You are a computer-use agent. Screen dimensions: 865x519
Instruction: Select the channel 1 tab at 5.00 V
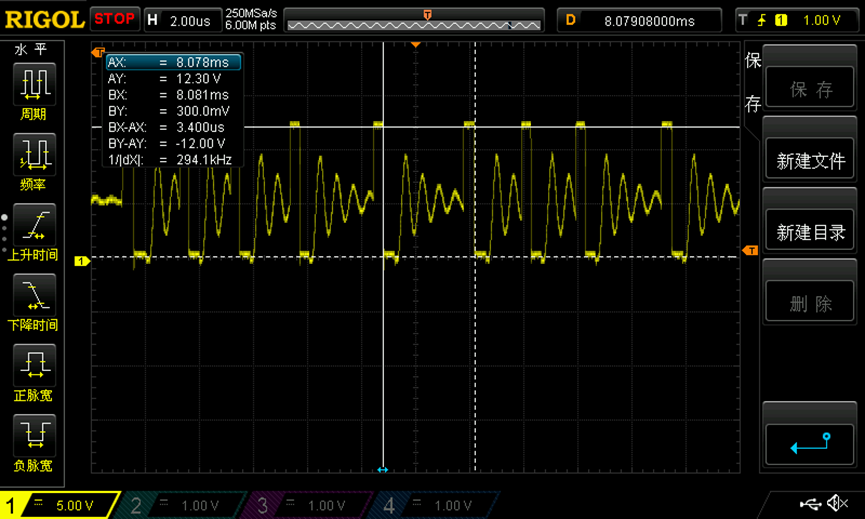(x=59, y=505)
